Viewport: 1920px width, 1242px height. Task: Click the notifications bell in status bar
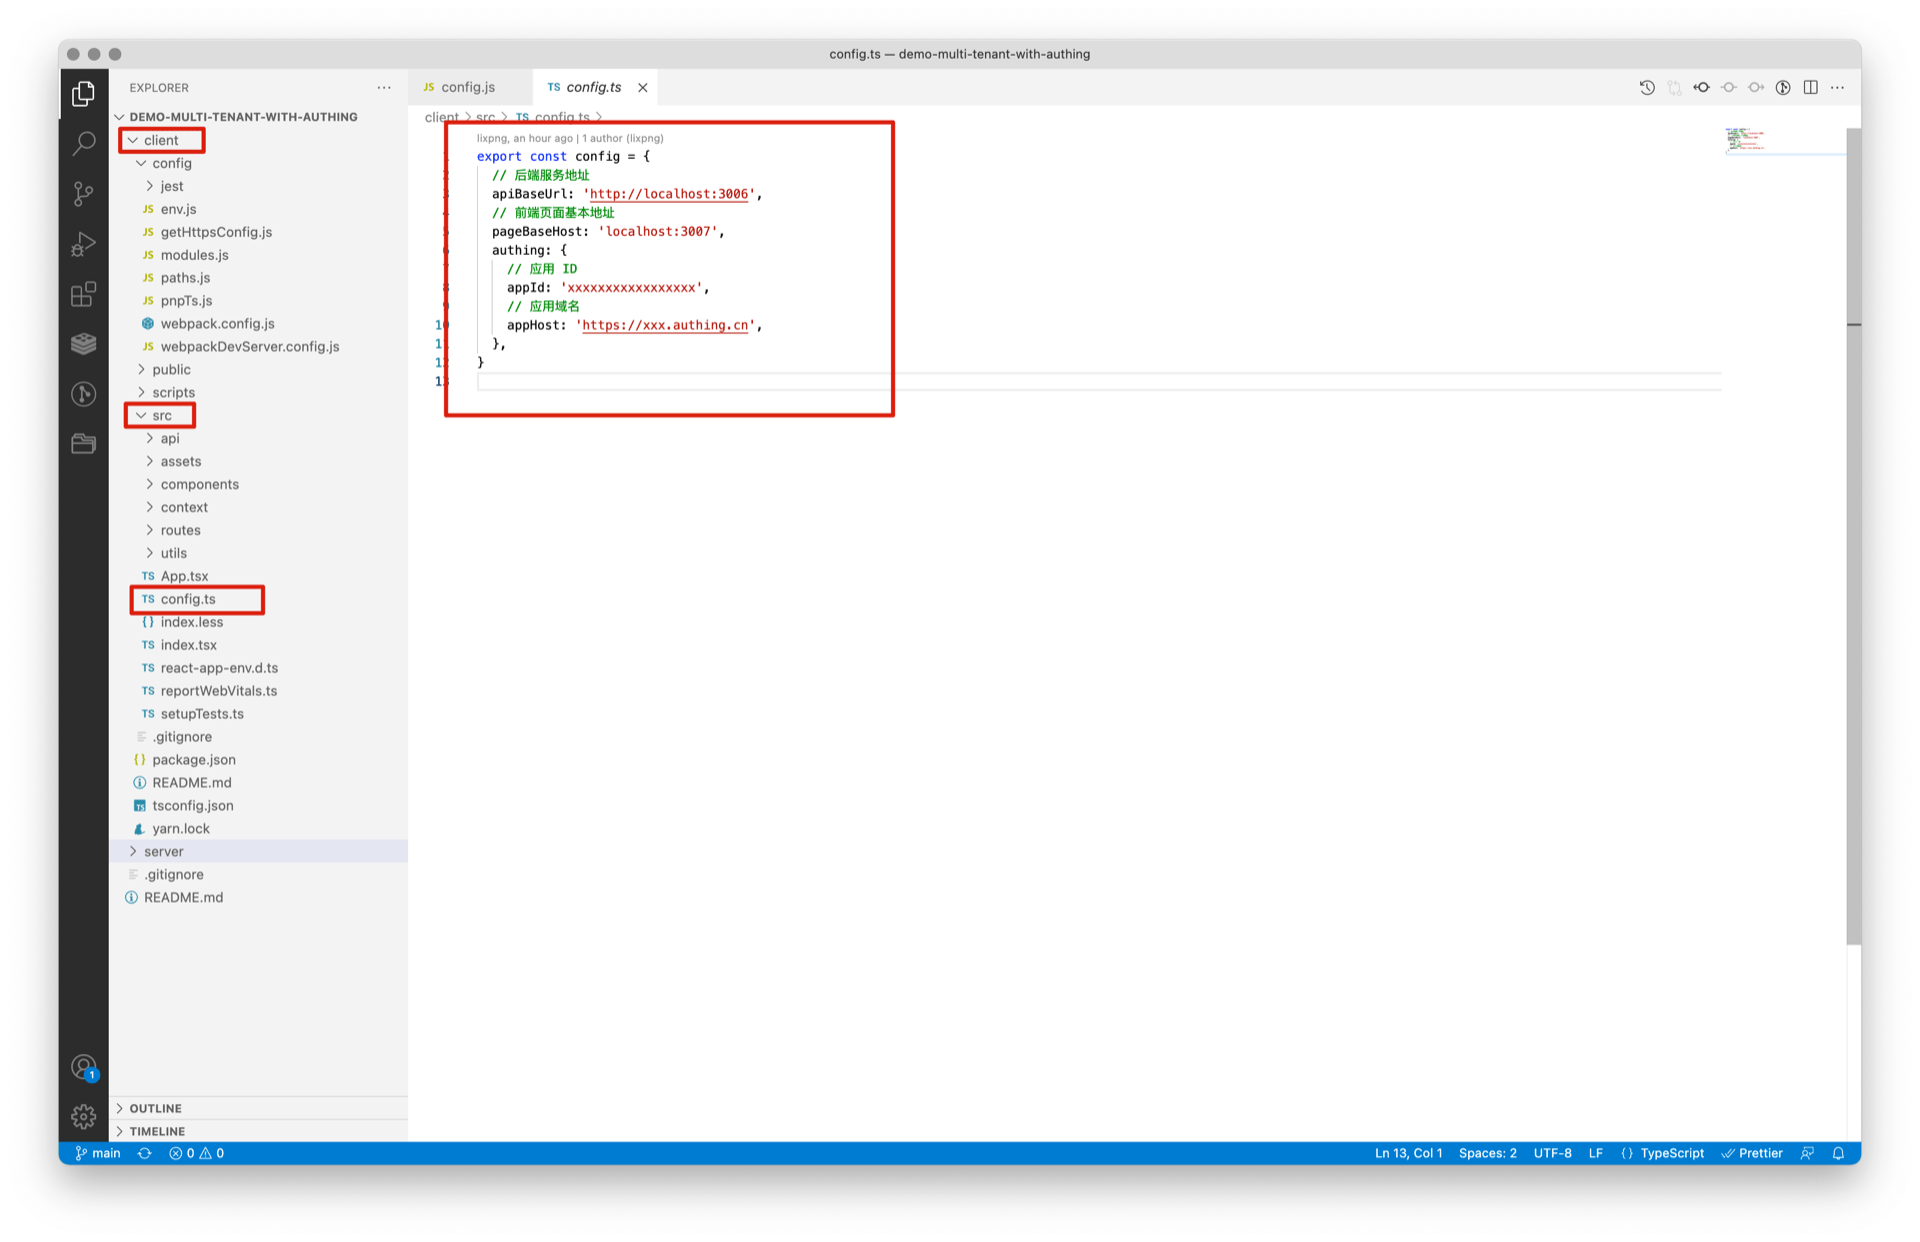coord(1838,1153)
